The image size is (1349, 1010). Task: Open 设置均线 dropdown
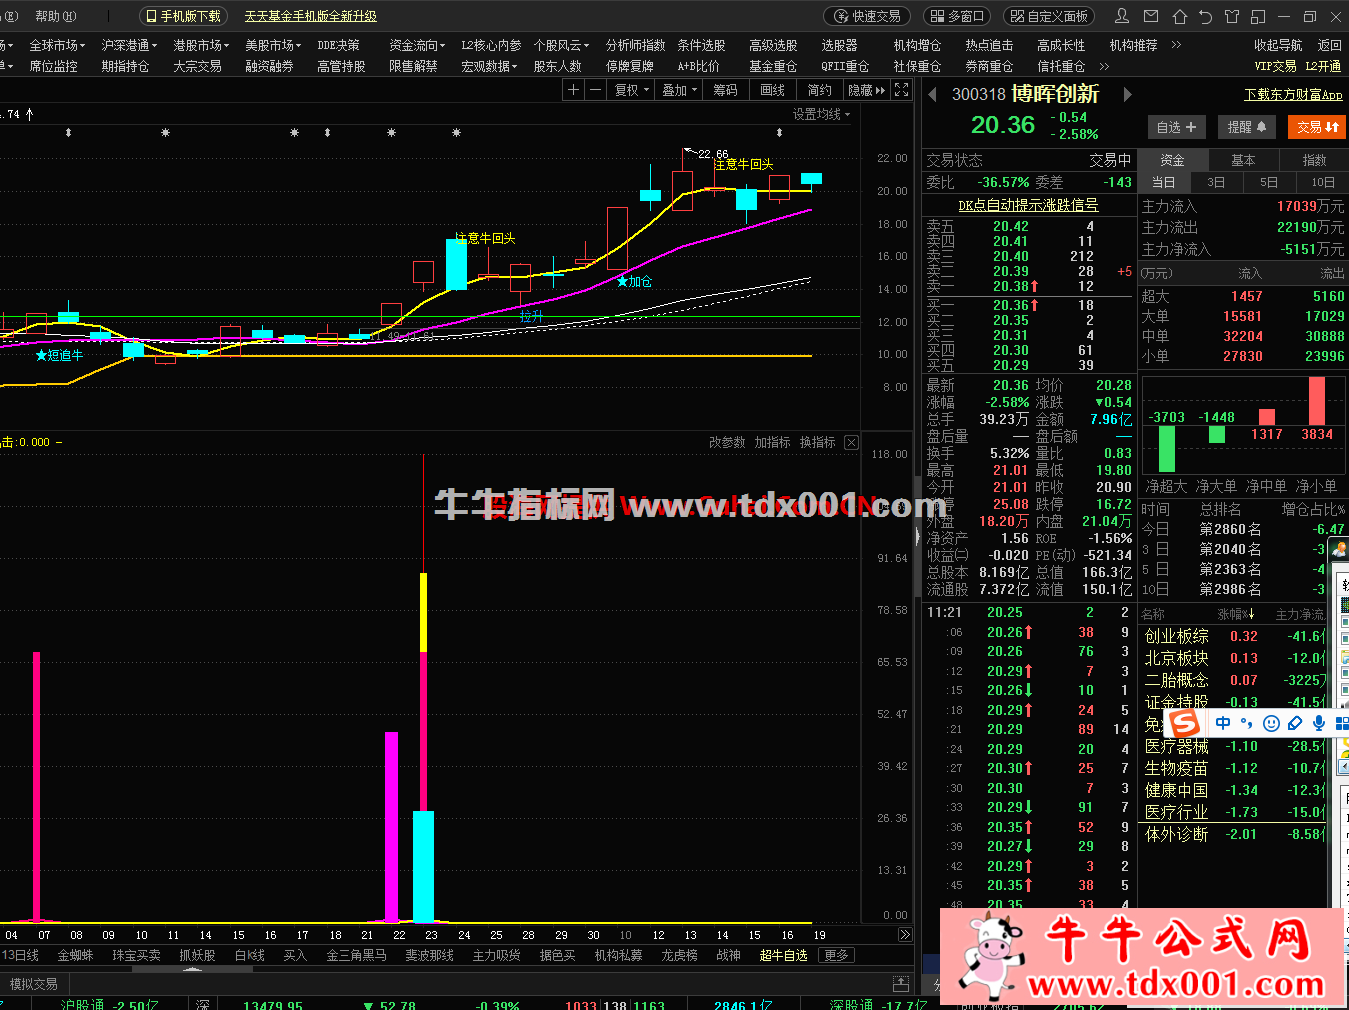[821, 114]
